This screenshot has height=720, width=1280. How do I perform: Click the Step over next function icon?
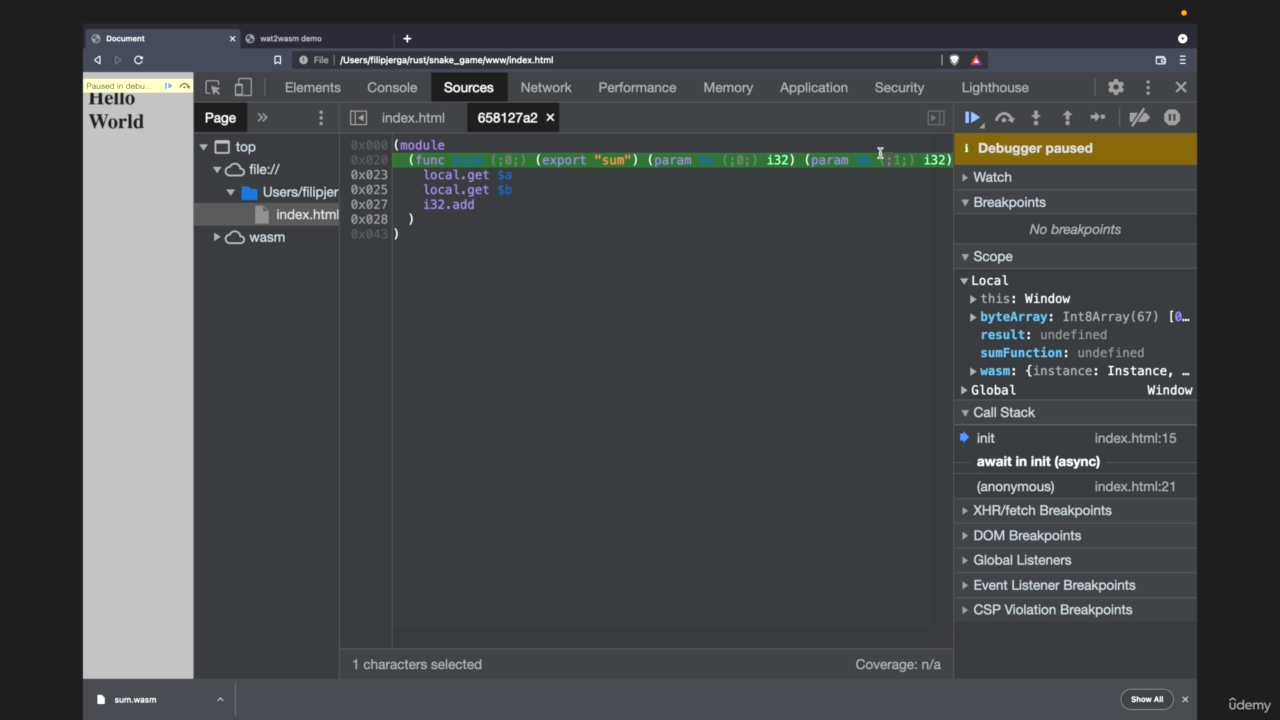click(1004, 118)
